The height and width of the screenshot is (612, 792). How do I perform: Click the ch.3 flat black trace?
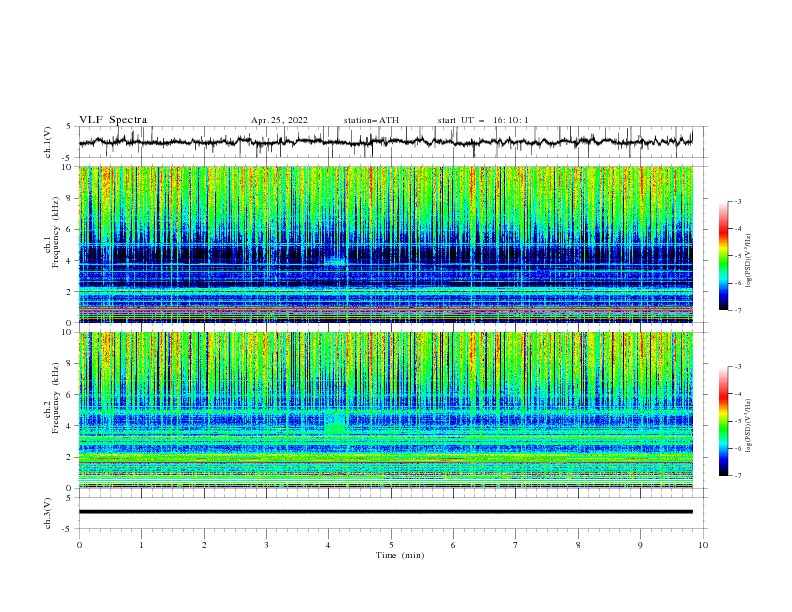[x=385, y=512]
